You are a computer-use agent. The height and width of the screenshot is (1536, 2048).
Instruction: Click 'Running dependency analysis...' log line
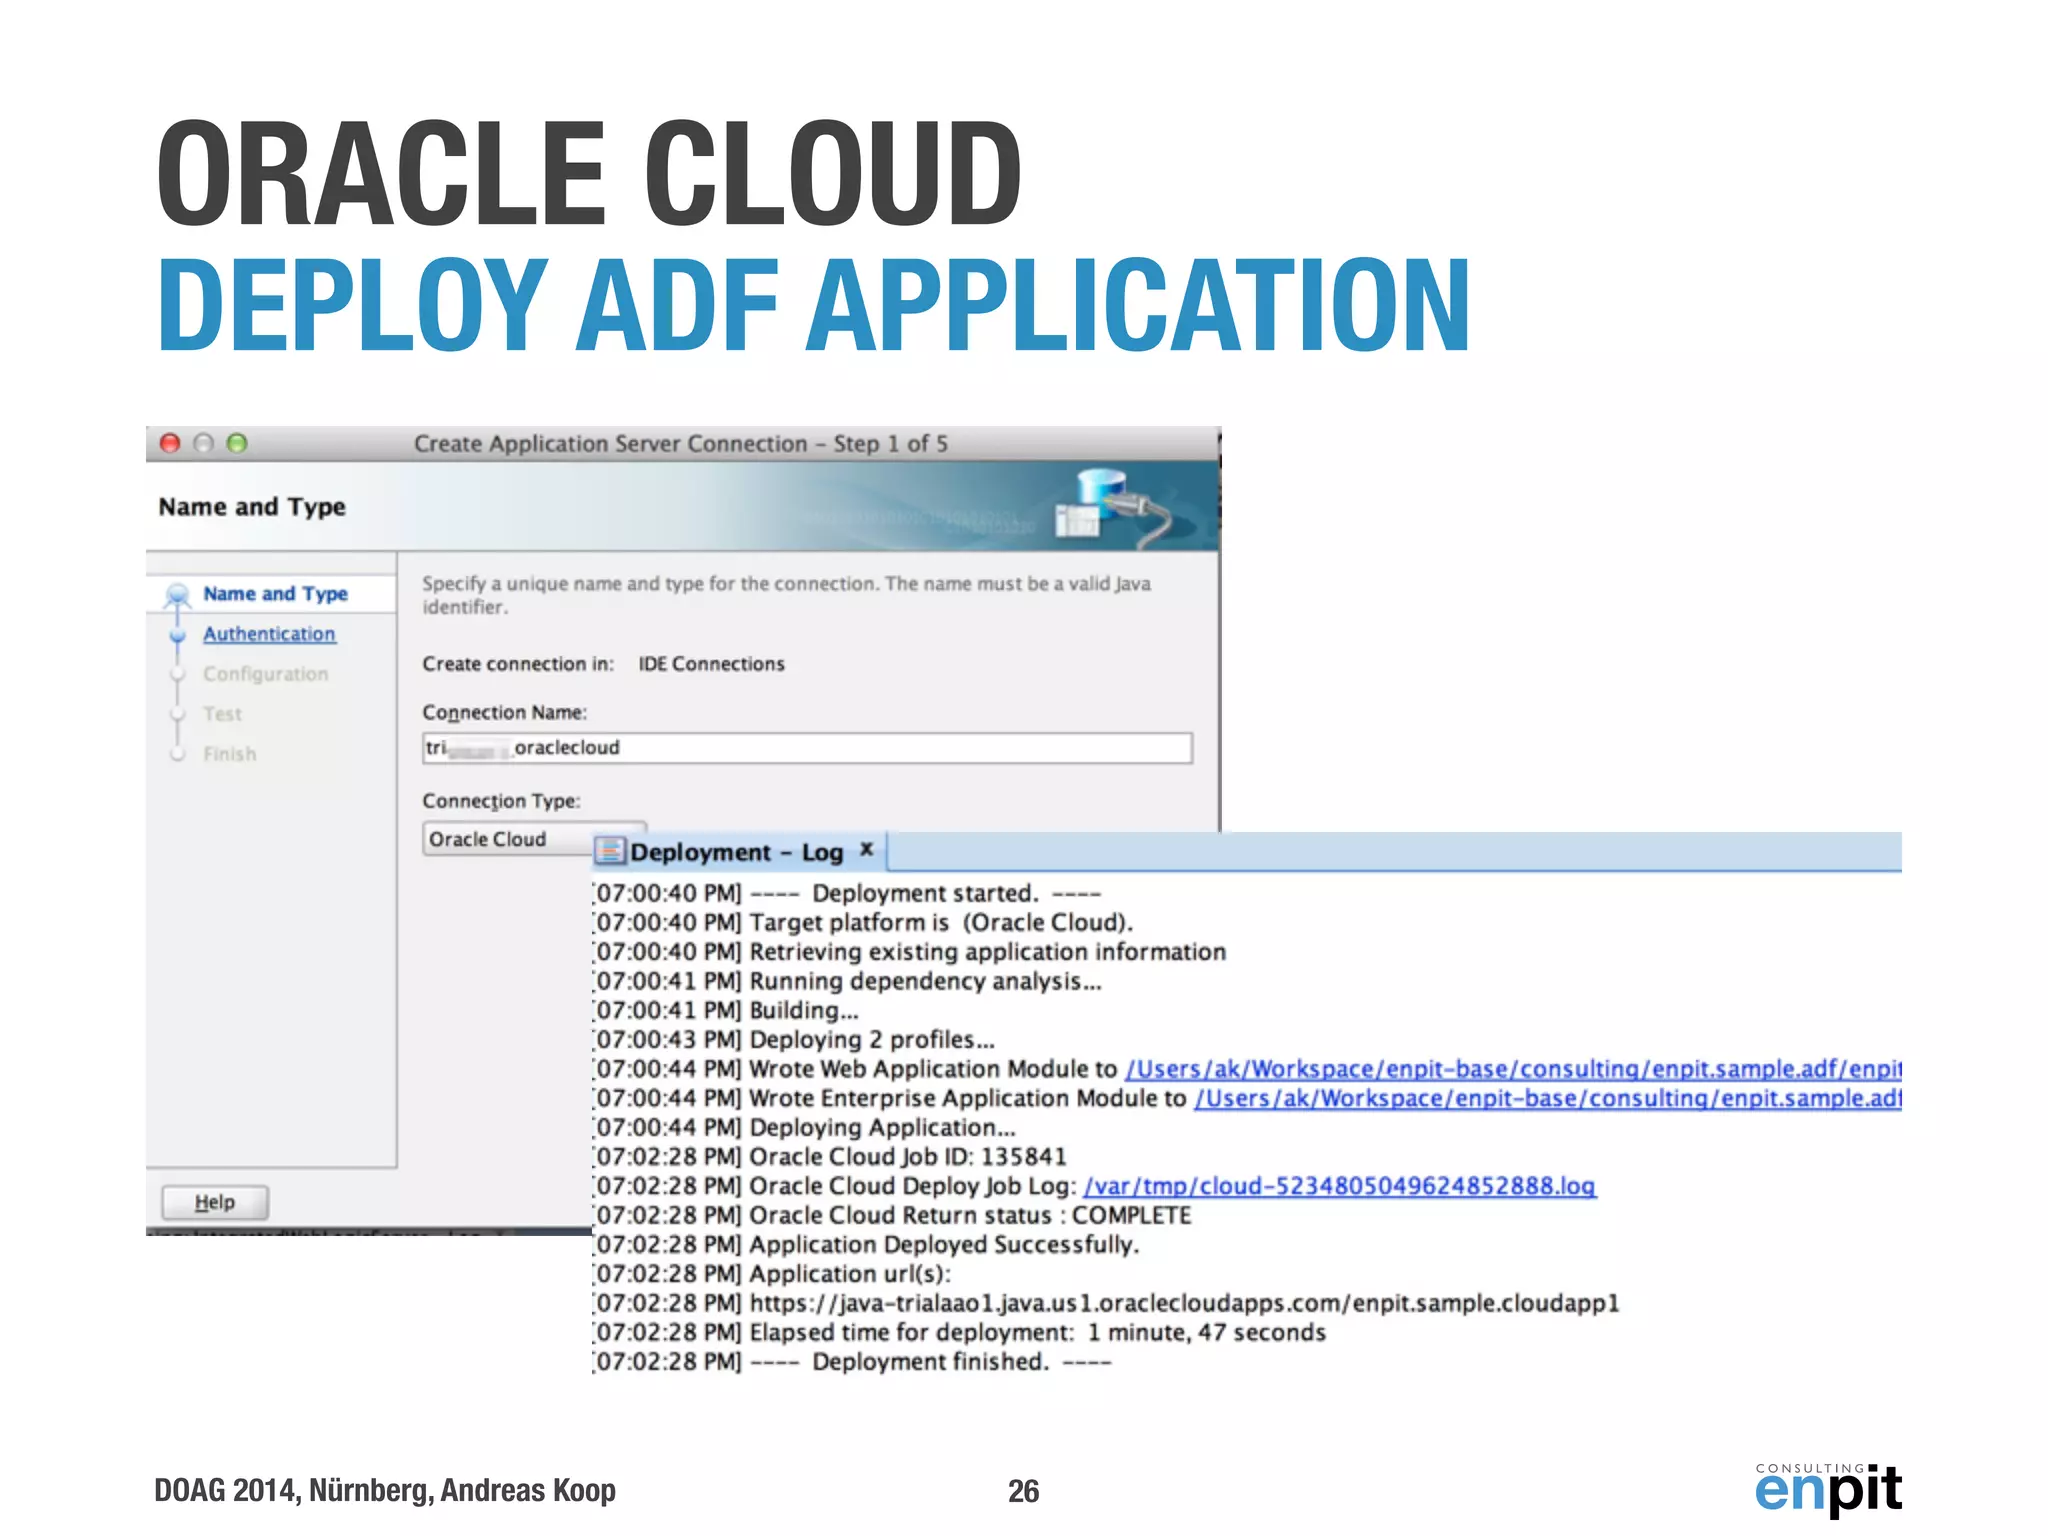(x=848, y=981)
